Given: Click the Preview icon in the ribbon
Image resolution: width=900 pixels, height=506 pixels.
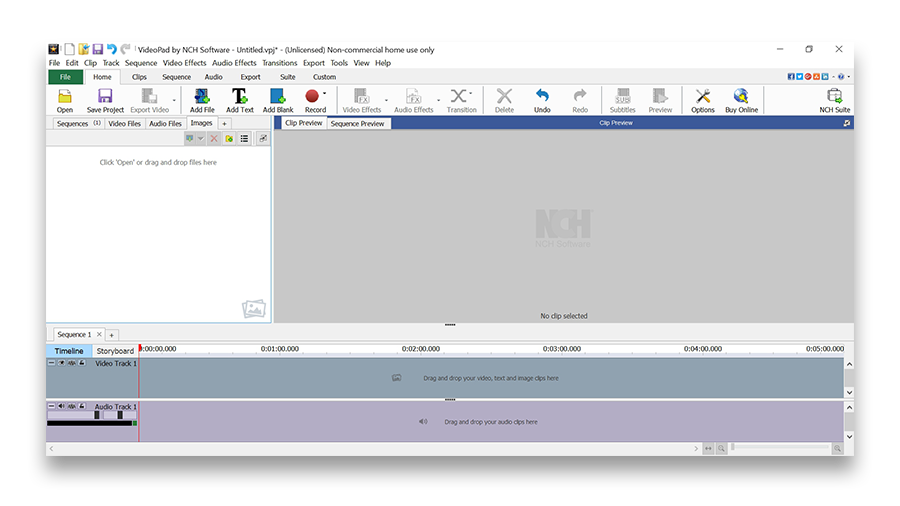Looking at the screenshot, I should pyautogui.click(x=660, y=96).
